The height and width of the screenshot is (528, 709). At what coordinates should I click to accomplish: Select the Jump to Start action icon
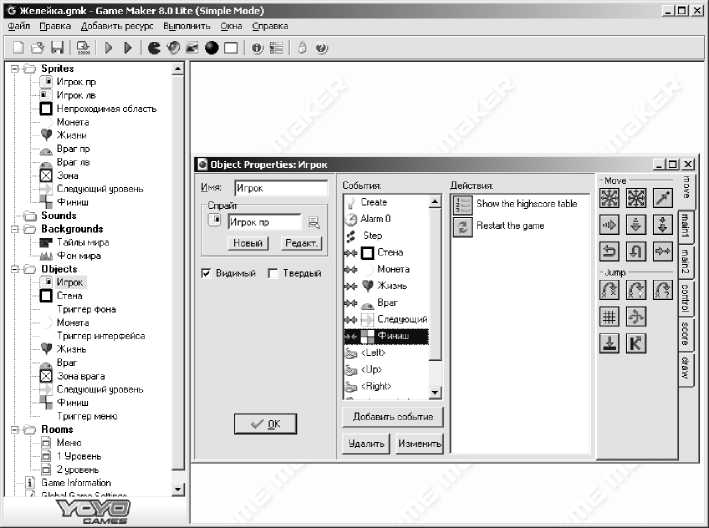tap(636, 290)
